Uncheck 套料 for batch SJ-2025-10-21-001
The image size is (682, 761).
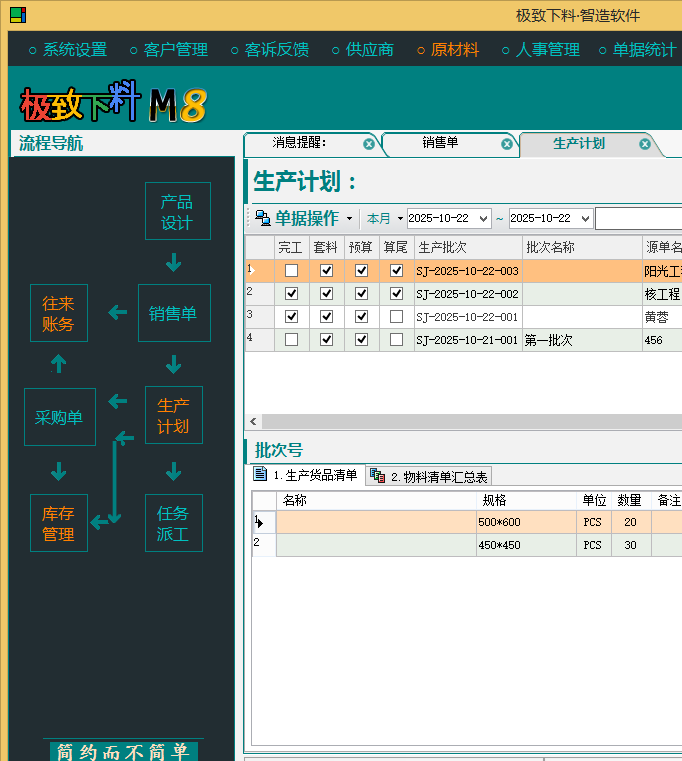pos(326,340)
